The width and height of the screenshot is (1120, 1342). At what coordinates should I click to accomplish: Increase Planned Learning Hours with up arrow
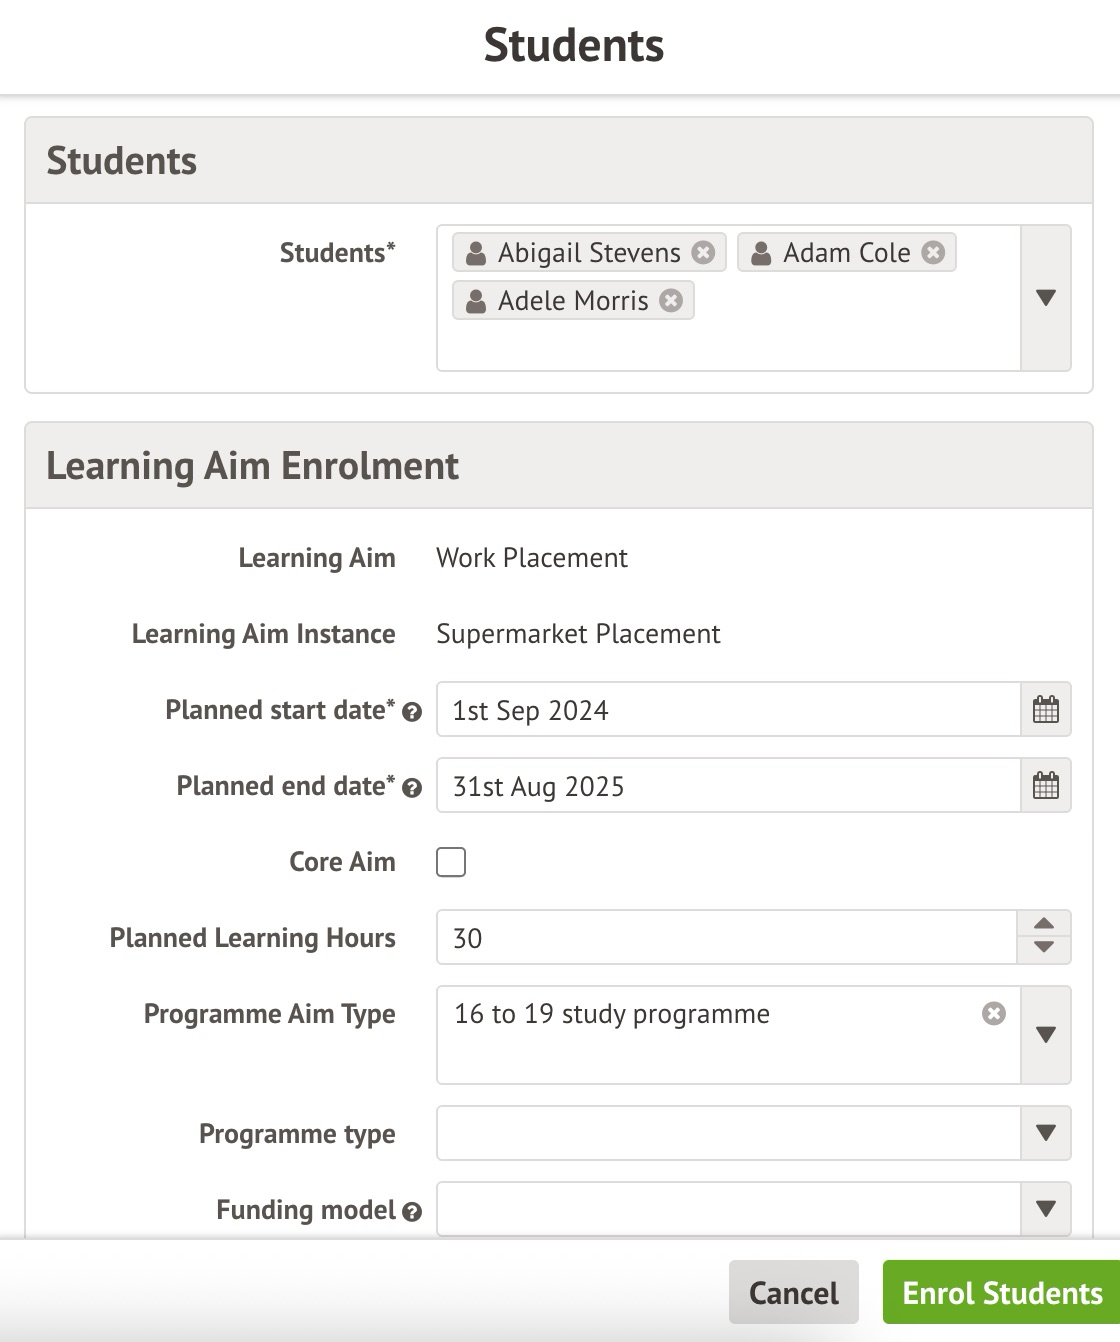(x=1044, y=924)
